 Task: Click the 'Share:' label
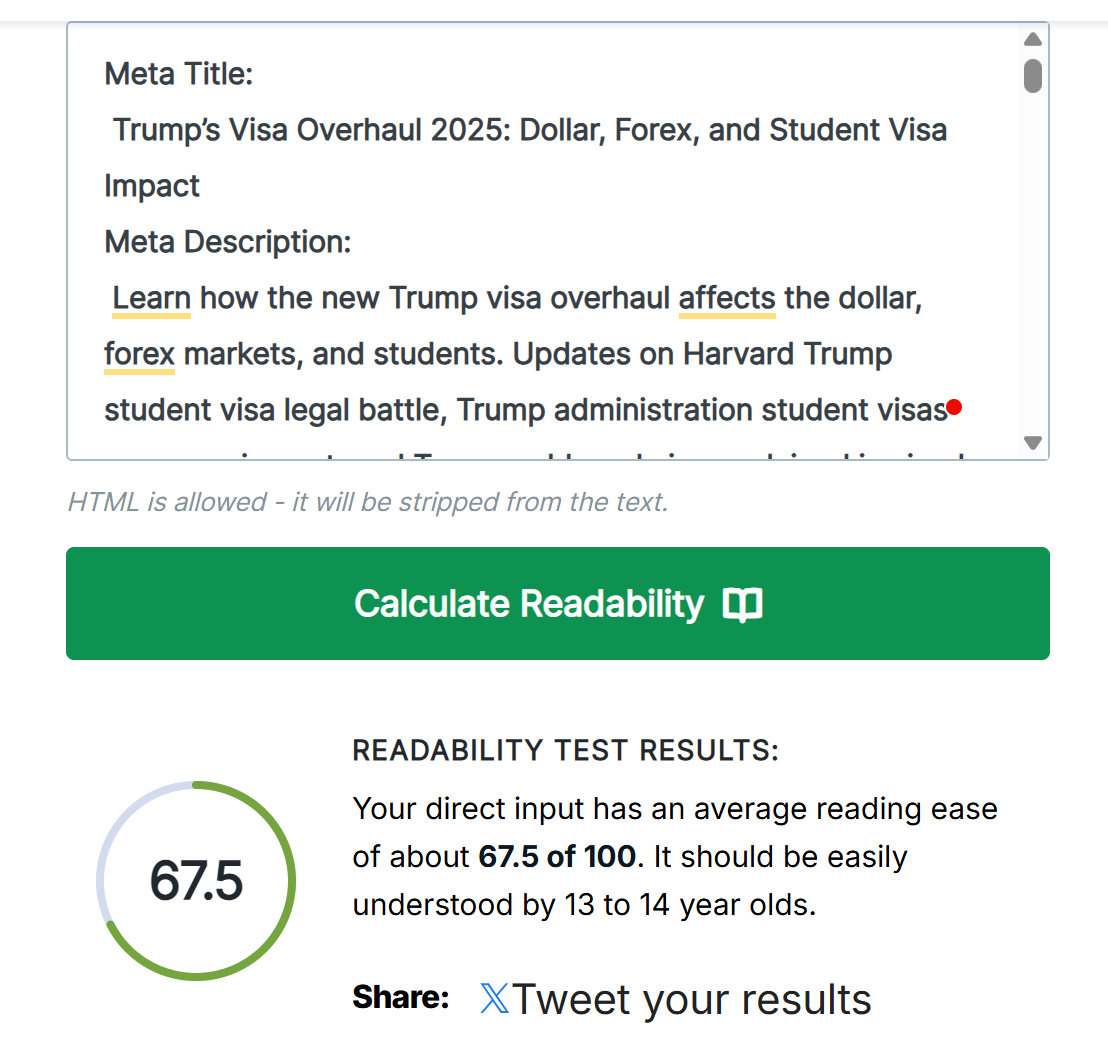point(400,997)
